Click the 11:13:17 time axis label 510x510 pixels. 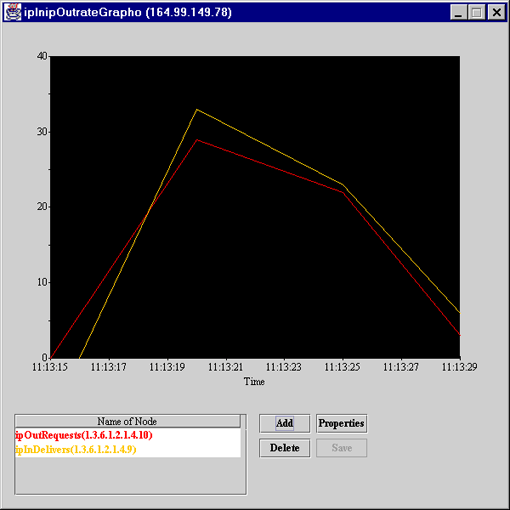click(x=108, y=367)
